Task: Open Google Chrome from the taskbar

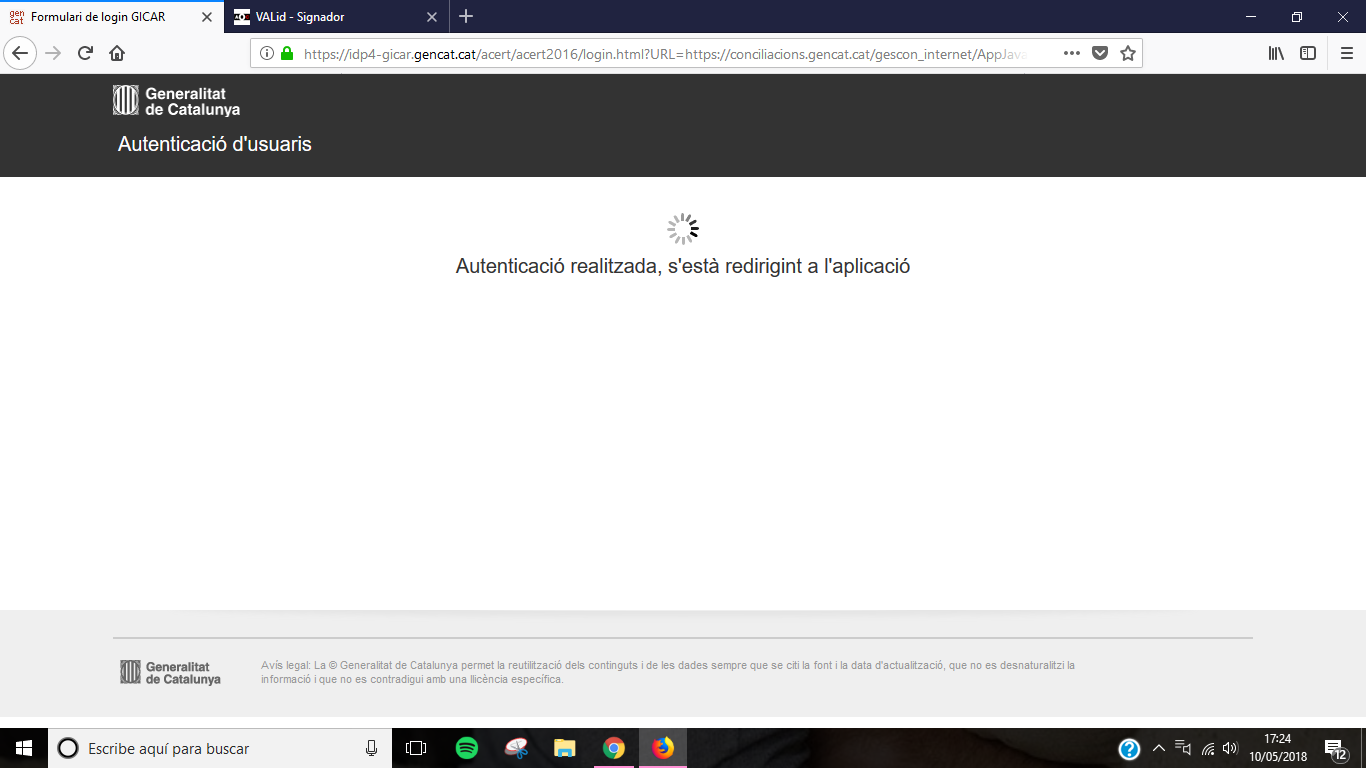Action: [x=614, y=748]
